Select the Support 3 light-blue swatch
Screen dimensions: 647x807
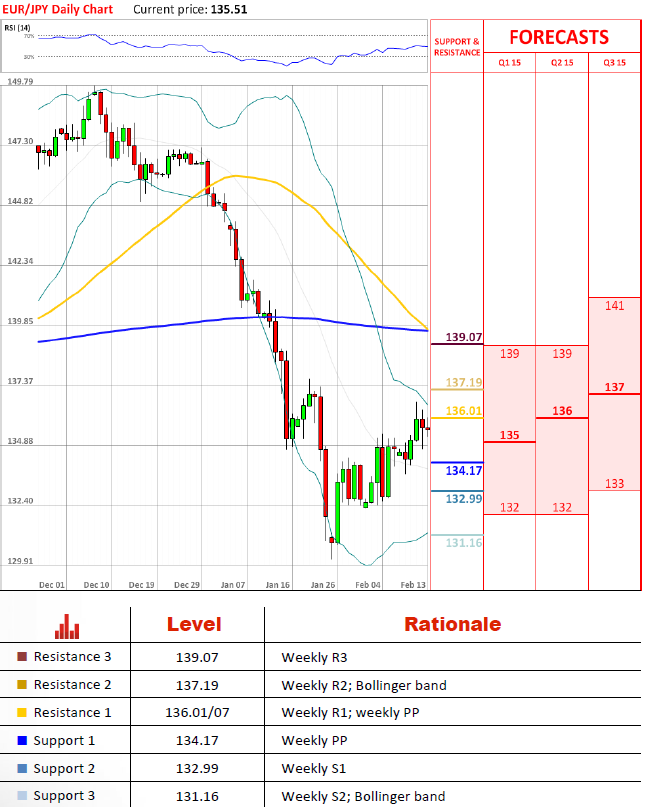coord(22,796)
